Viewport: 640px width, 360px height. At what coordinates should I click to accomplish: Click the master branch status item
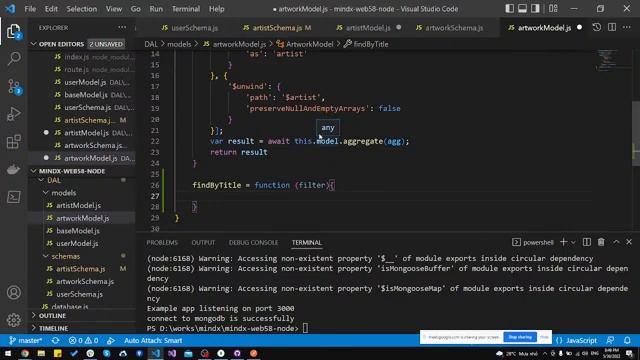(26, 340)
